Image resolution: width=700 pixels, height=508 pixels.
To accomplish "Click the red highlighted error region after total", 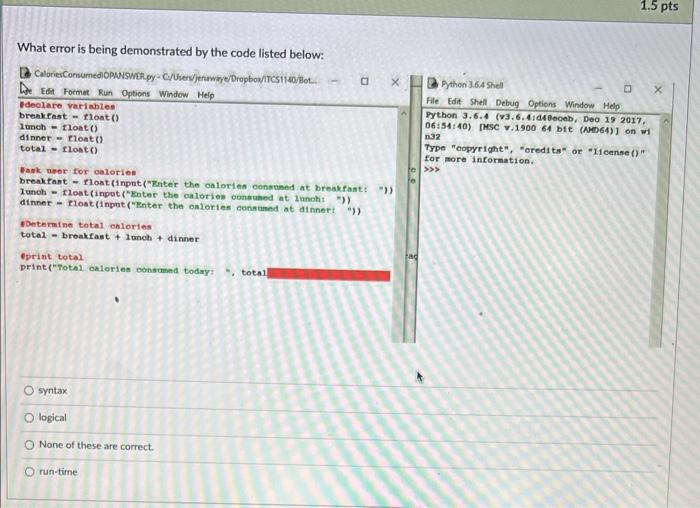I will 329,275.
